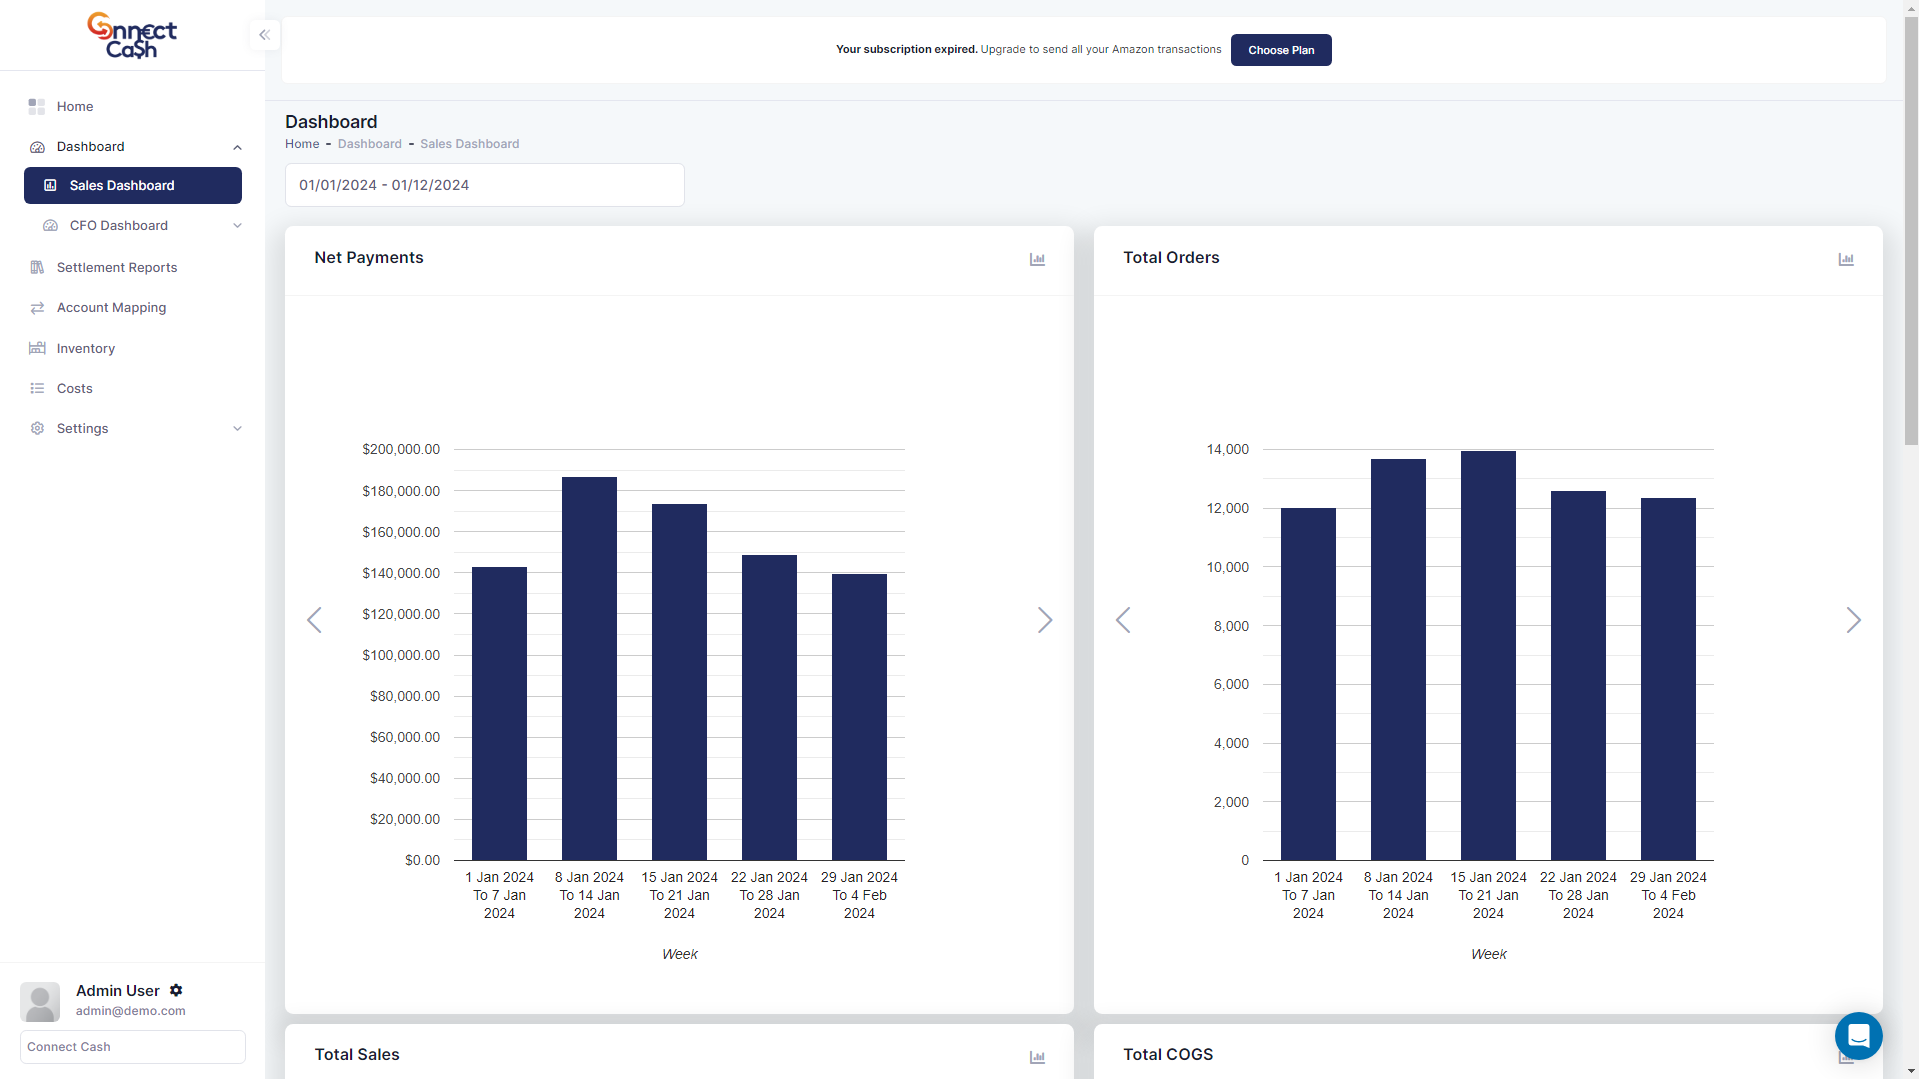
Task: Go to previous slide in Total Orders chart
Action: pyautogui.click(x=1123, y=620)
